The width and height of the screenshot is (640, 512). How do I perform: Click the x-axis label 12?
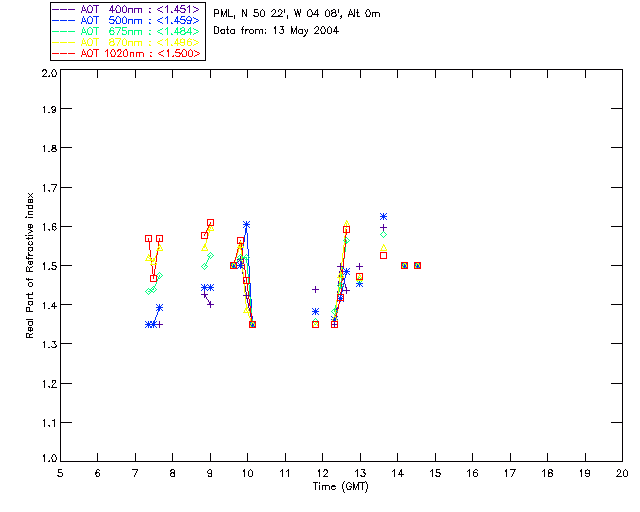(x=322, y=473)
